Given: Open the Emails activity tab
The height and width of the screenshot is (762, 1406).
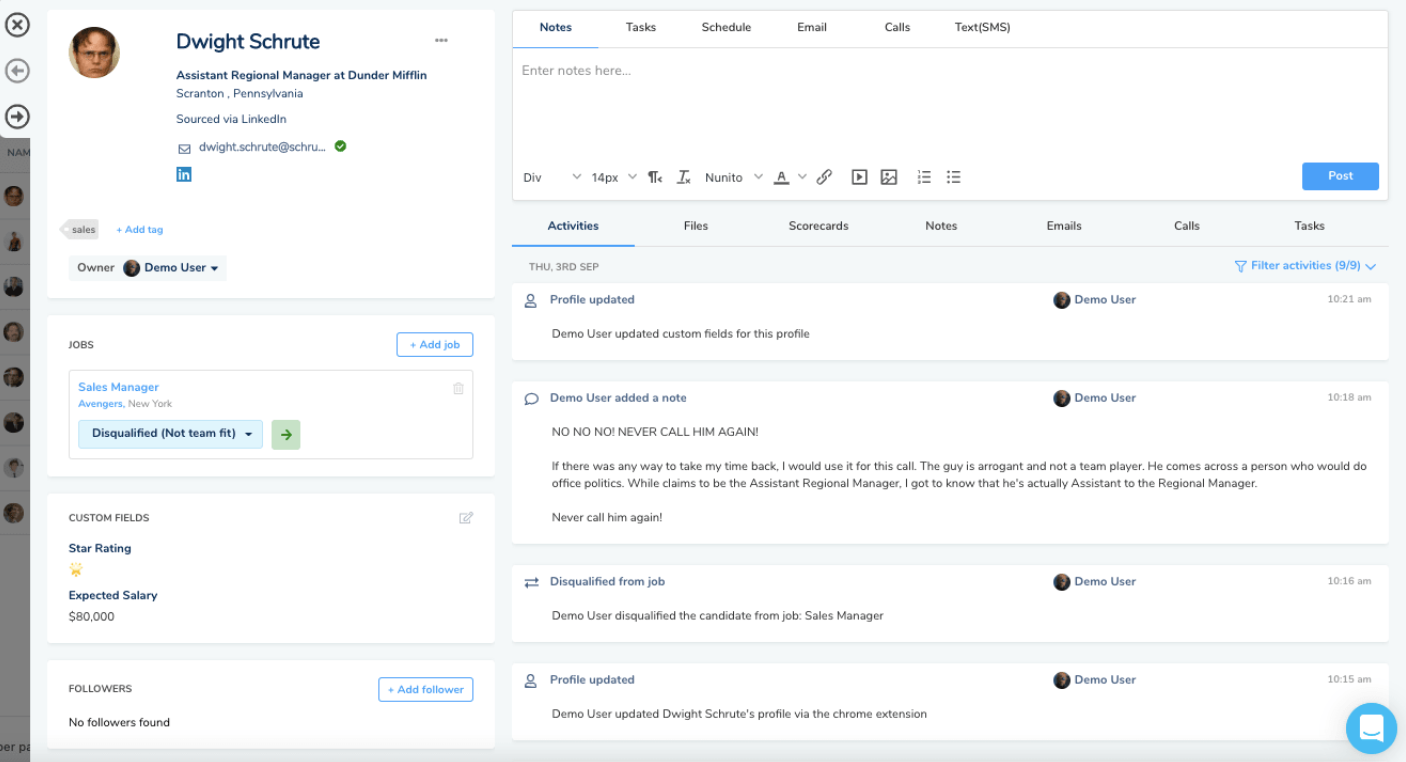Looking at the screenshot, I should tap(1064, 226).
